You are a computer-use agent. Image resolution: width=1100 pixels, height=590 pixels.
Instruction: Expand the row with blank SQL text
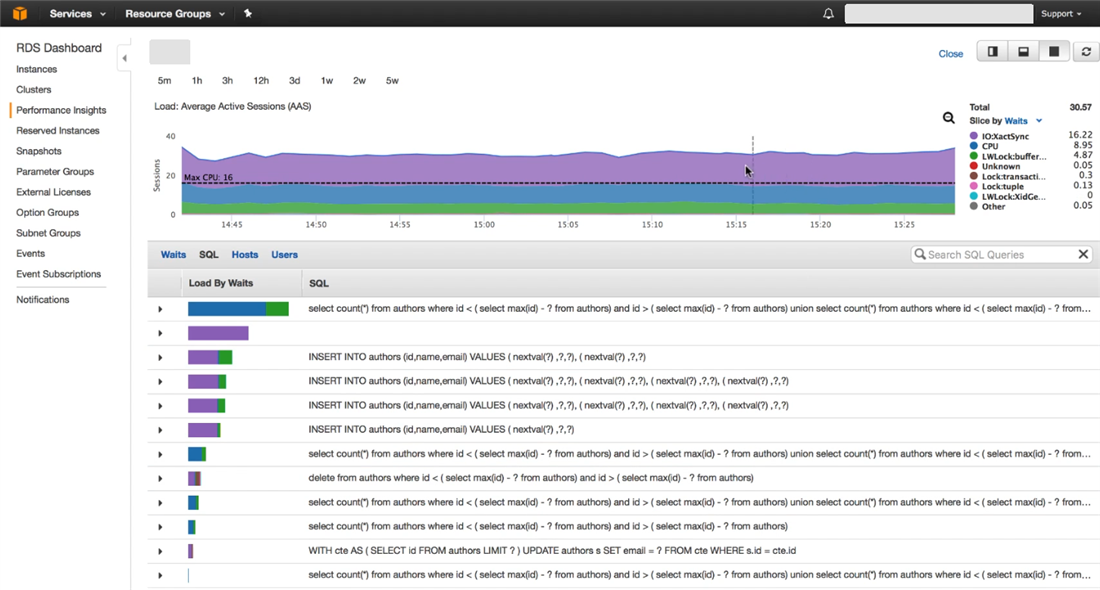[160, 333]
